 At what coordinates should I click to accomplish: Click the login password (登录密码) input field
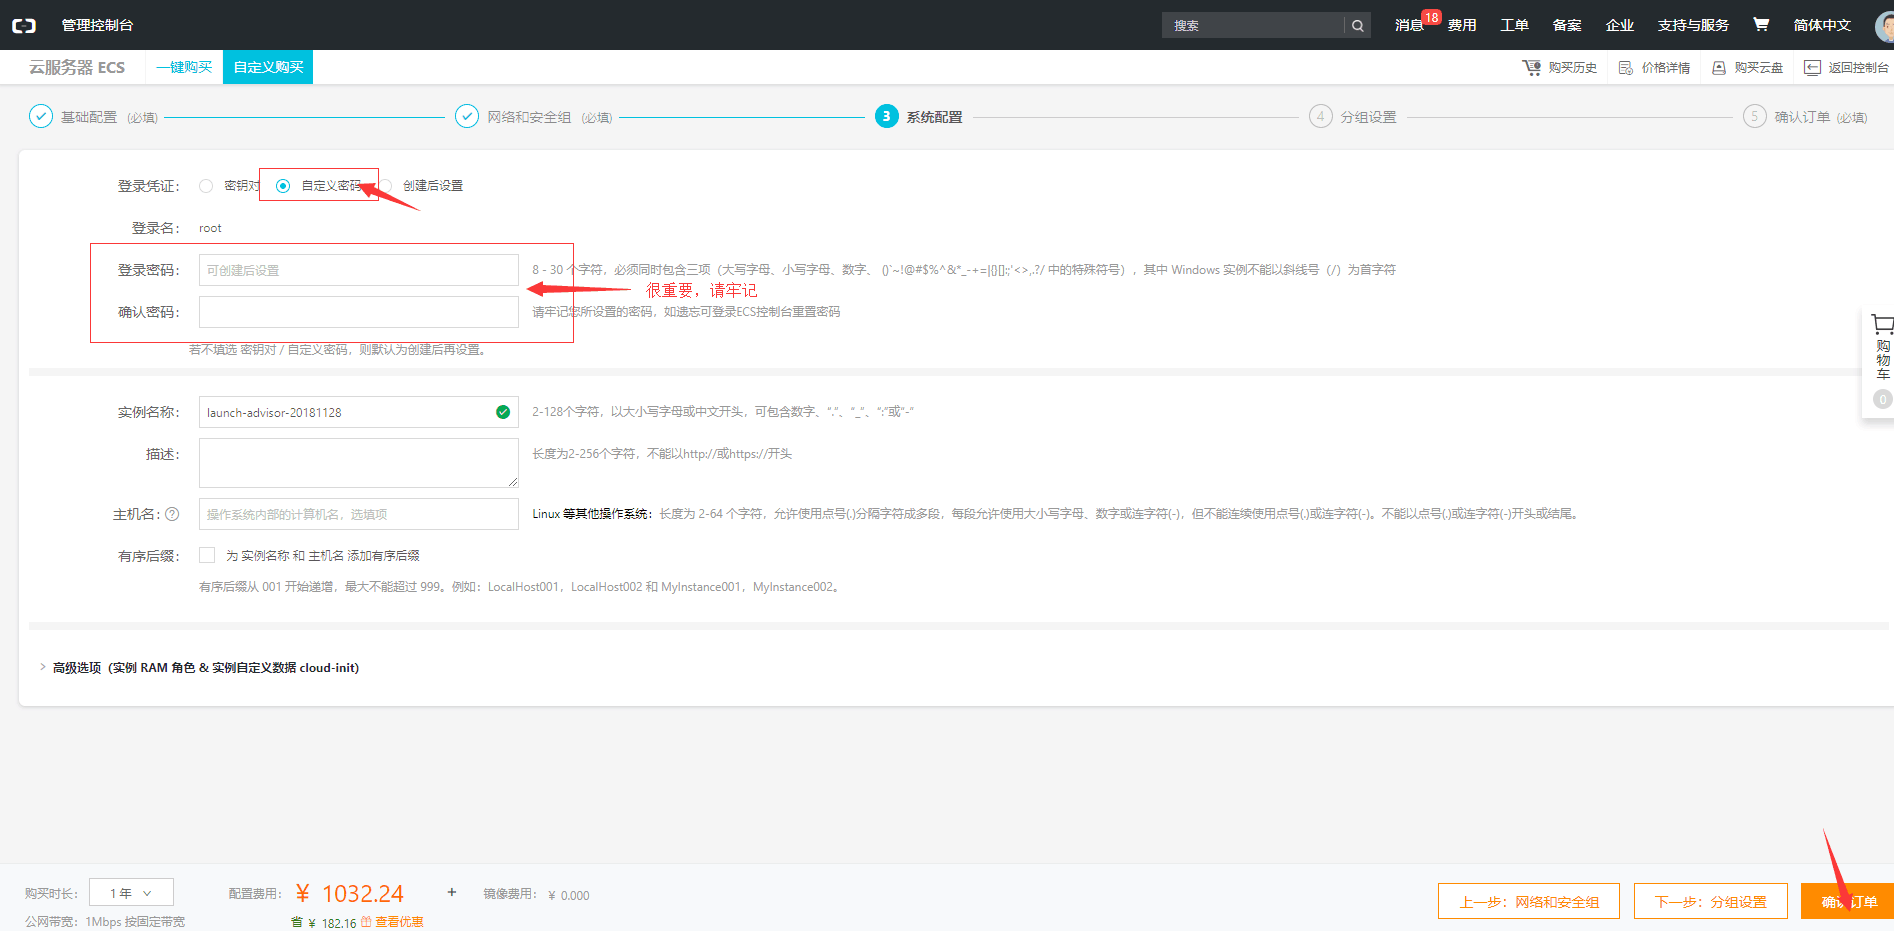(x=359, y=270)
